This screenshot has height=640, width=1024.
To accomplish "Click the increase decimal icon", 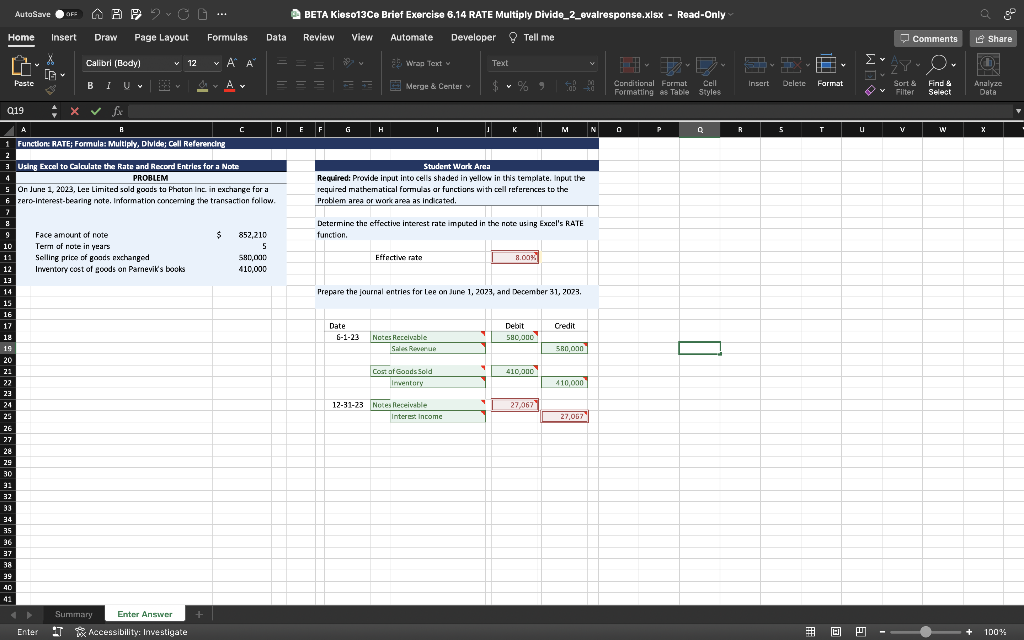I will point(571,86).
